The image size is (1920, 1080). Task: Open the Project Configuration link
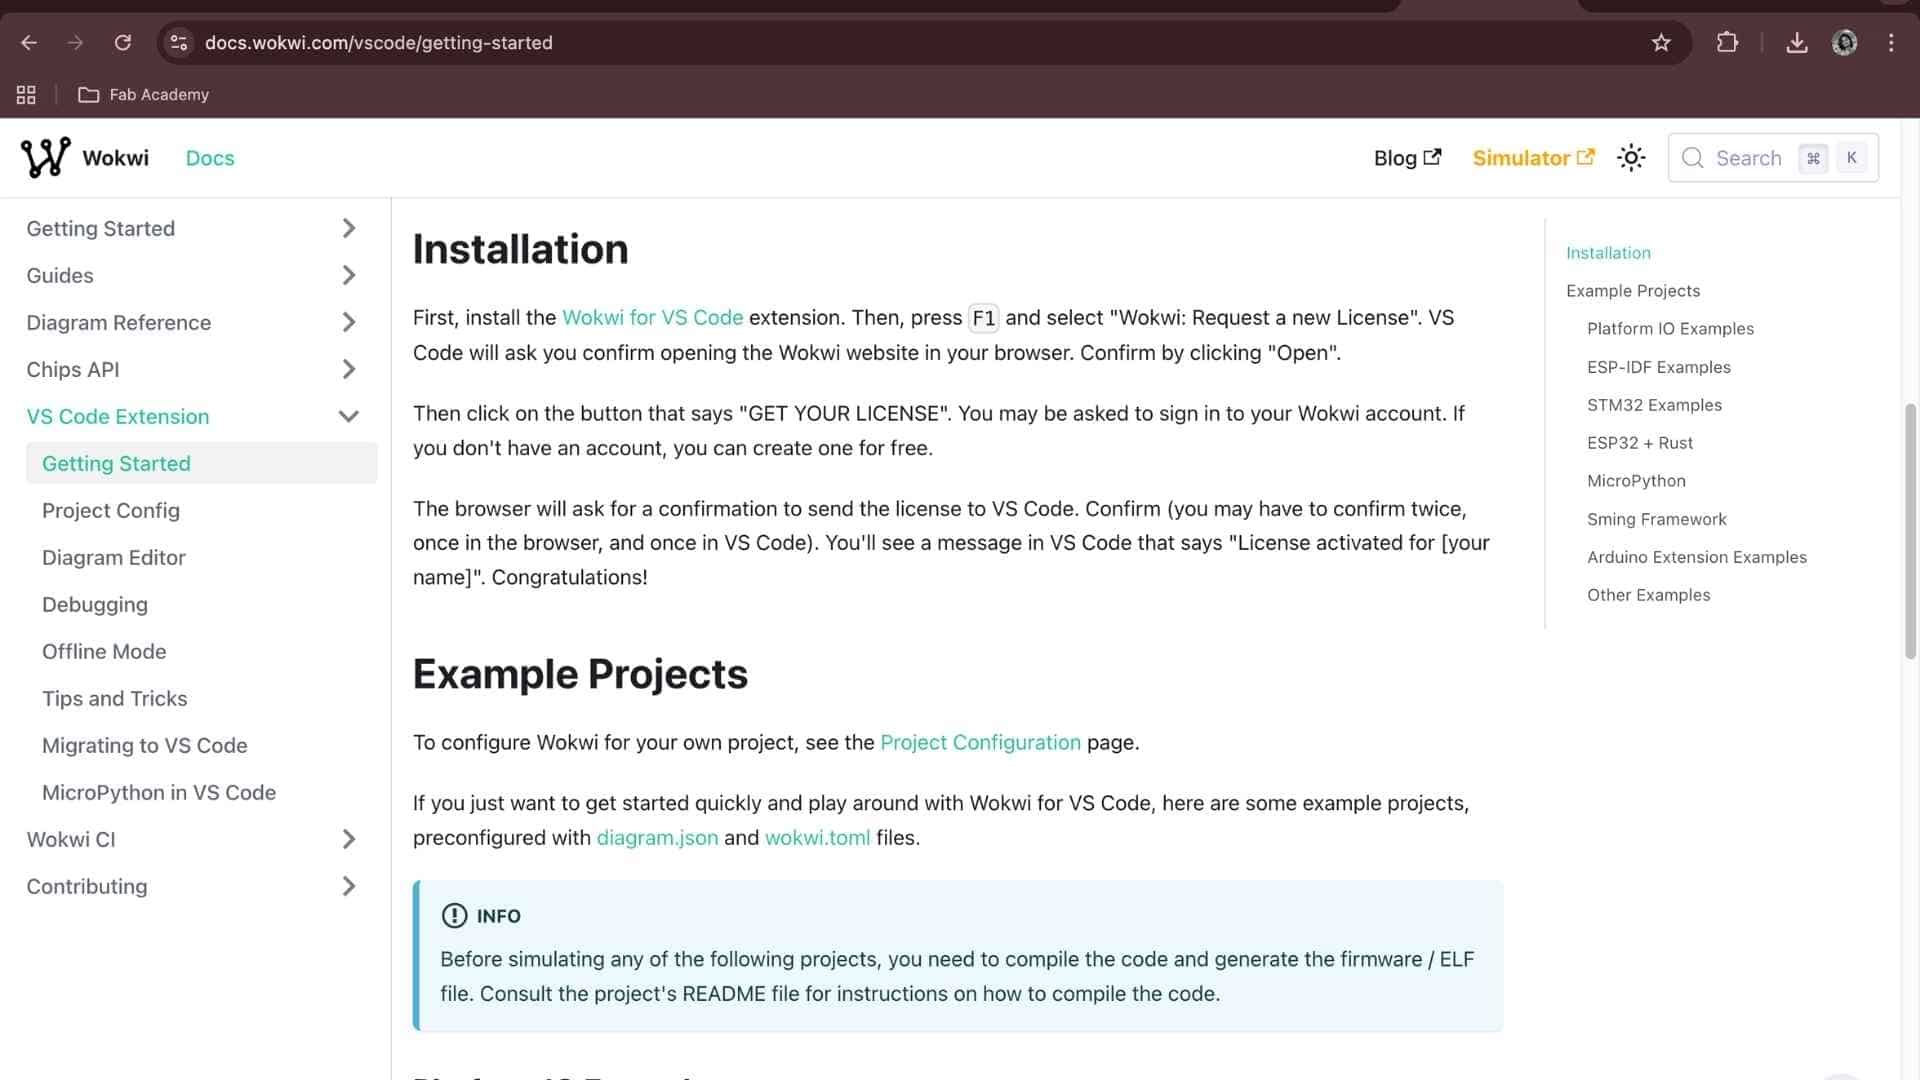(x=980, y=743)
